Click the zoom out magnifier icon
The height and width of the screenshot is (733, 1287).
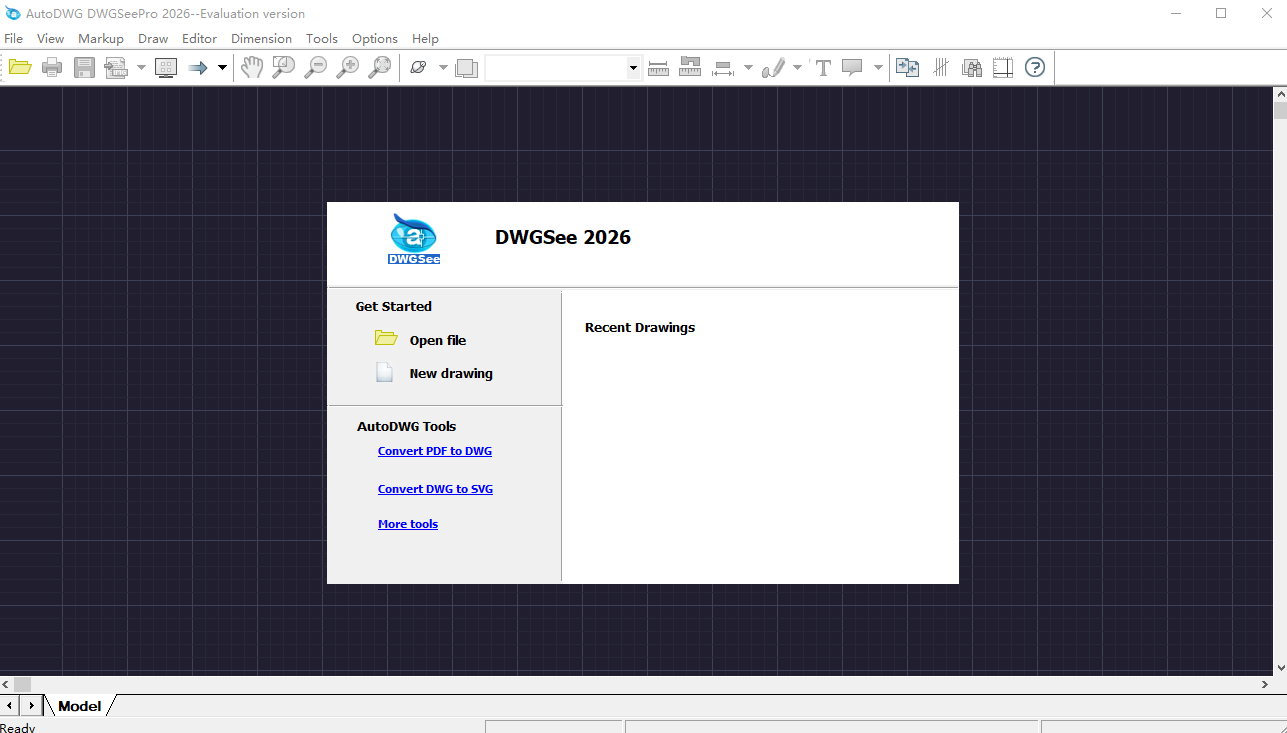click(x=315, y=68)
